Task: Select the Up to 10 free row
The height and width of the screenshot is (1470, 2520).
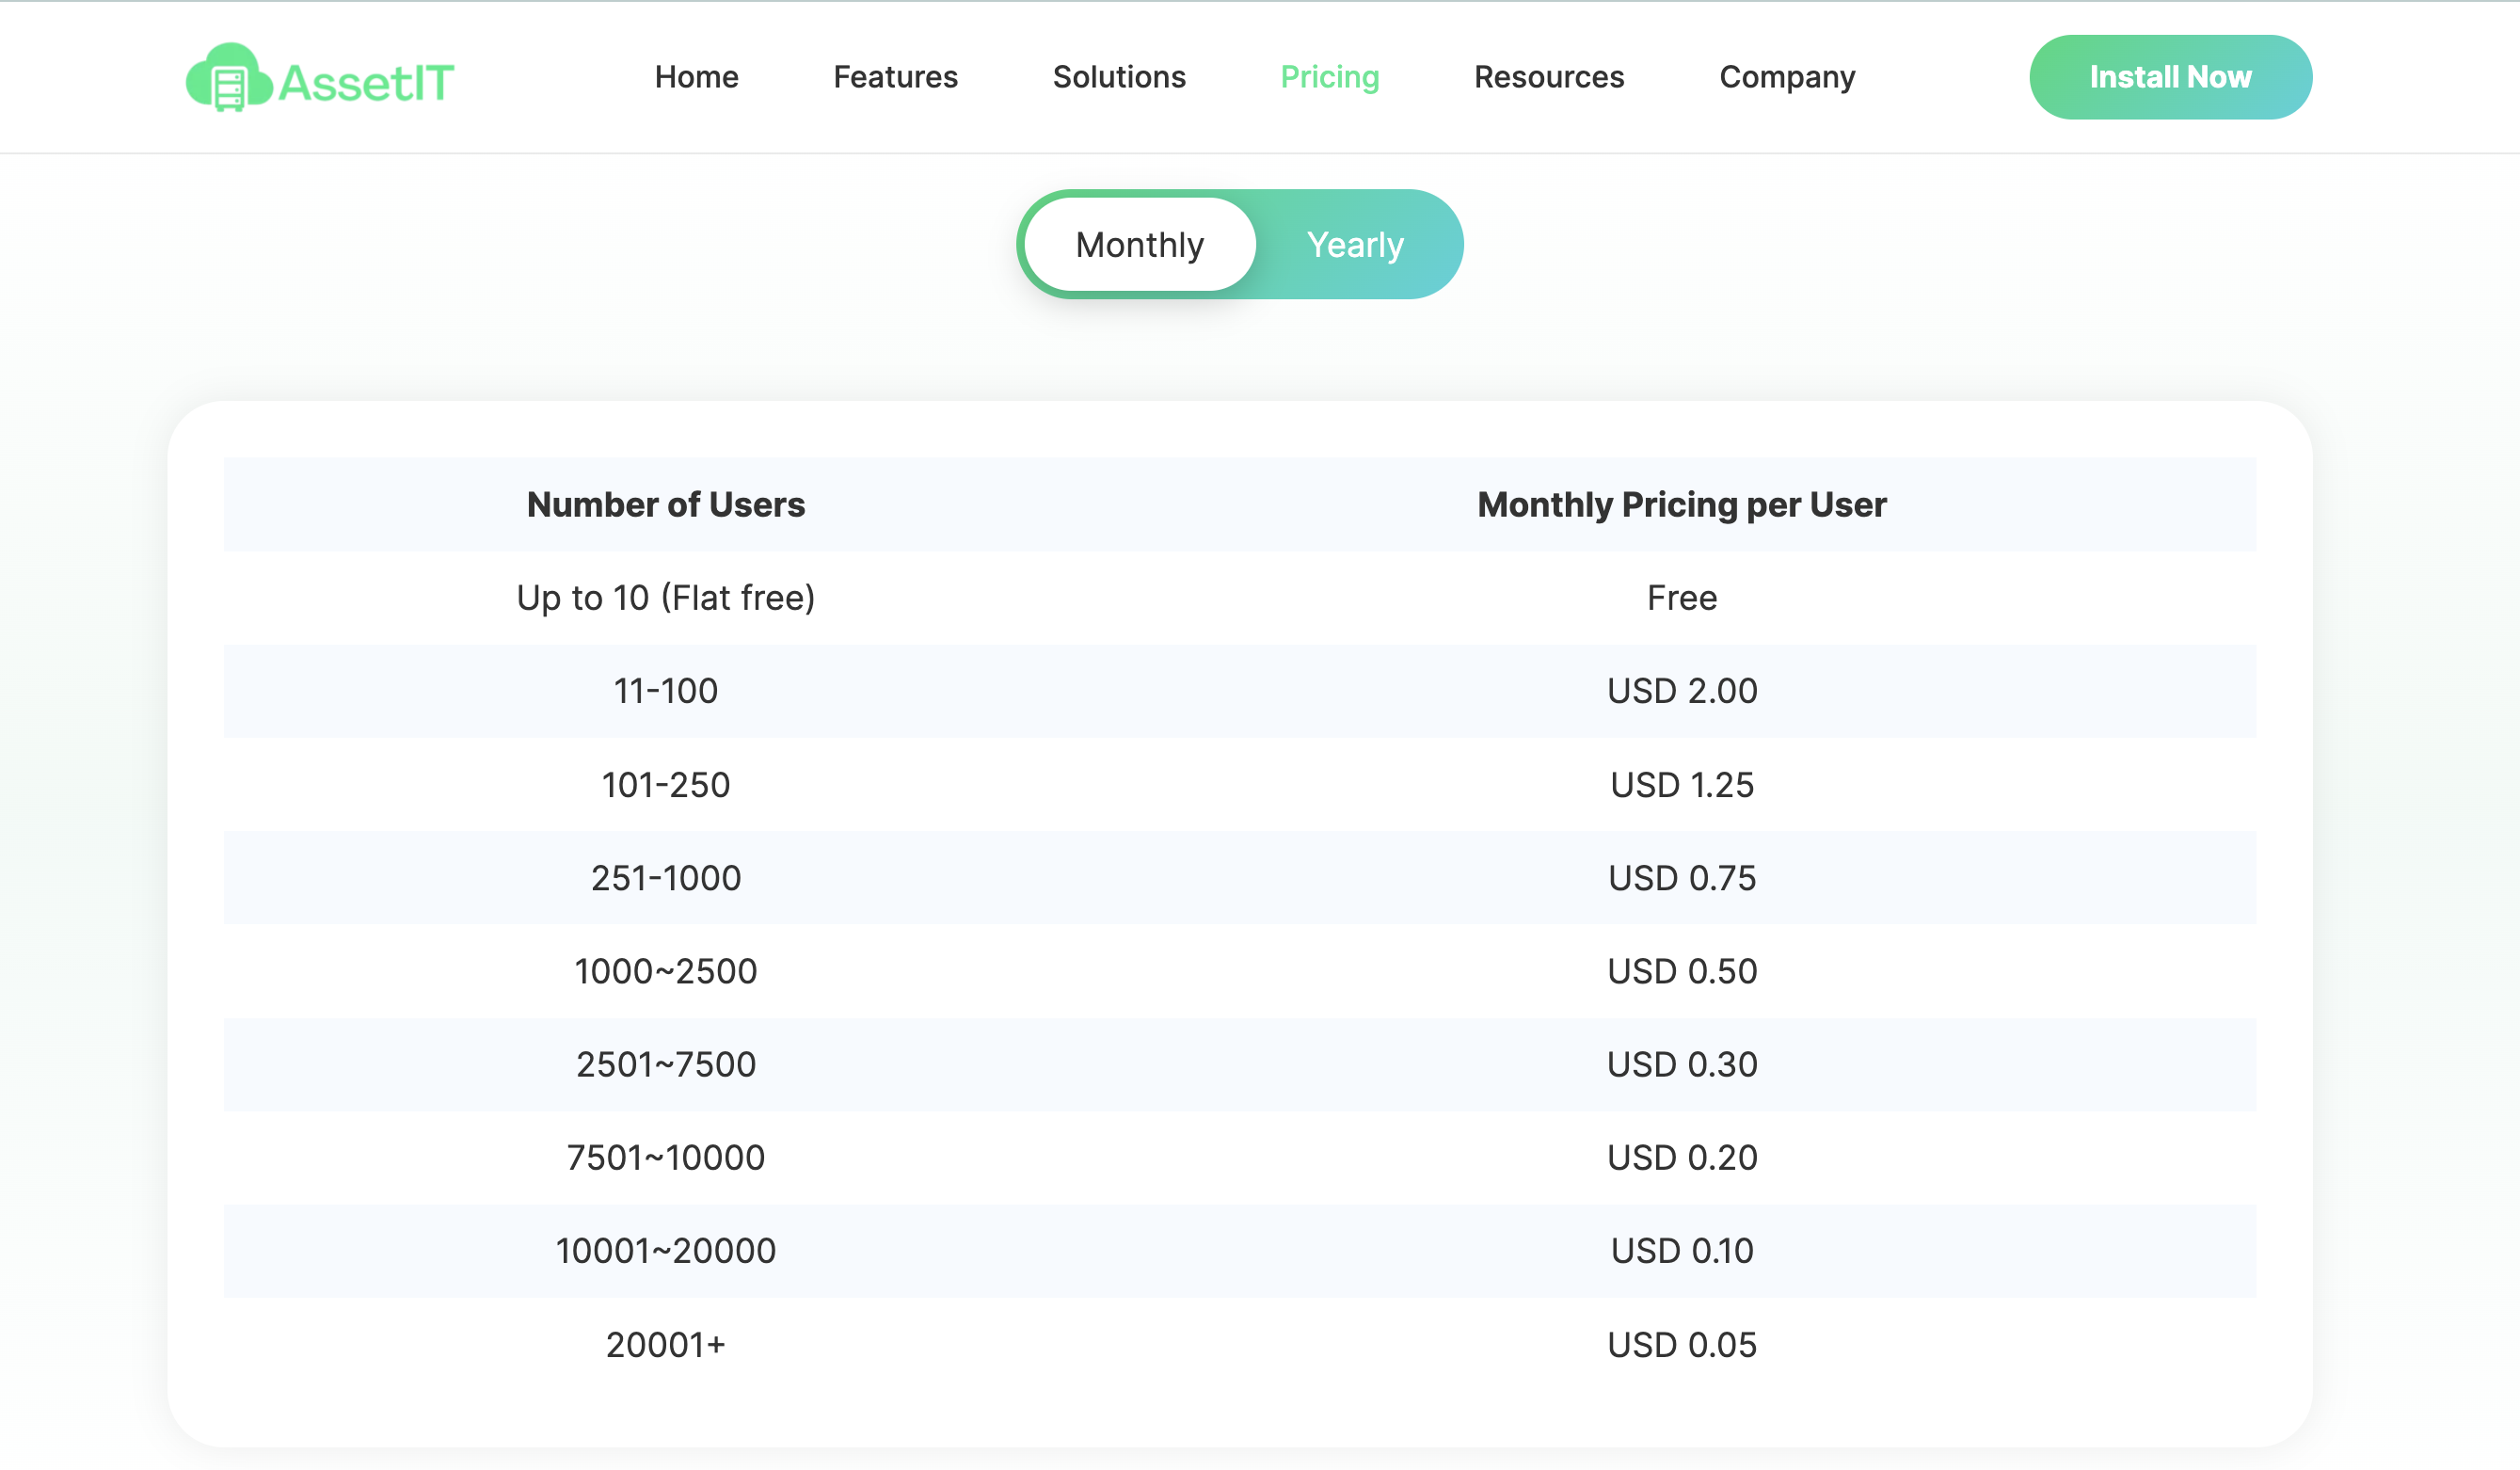Action: (x=666, y=598)
